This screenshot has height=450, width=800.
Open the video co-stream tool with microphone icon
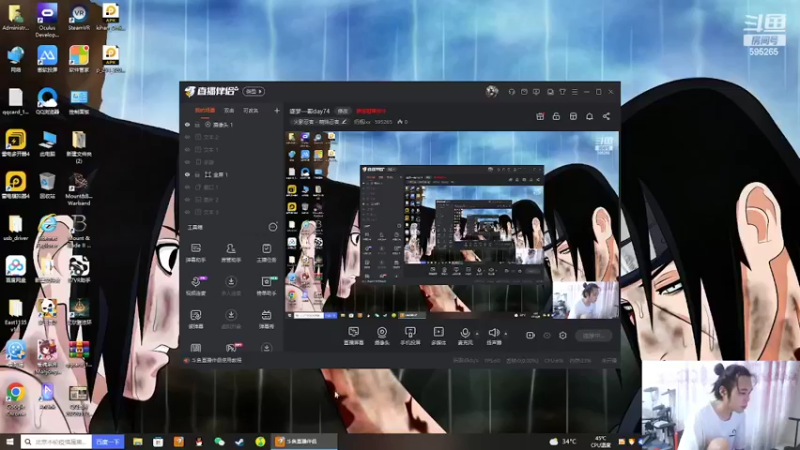(195, 286)
